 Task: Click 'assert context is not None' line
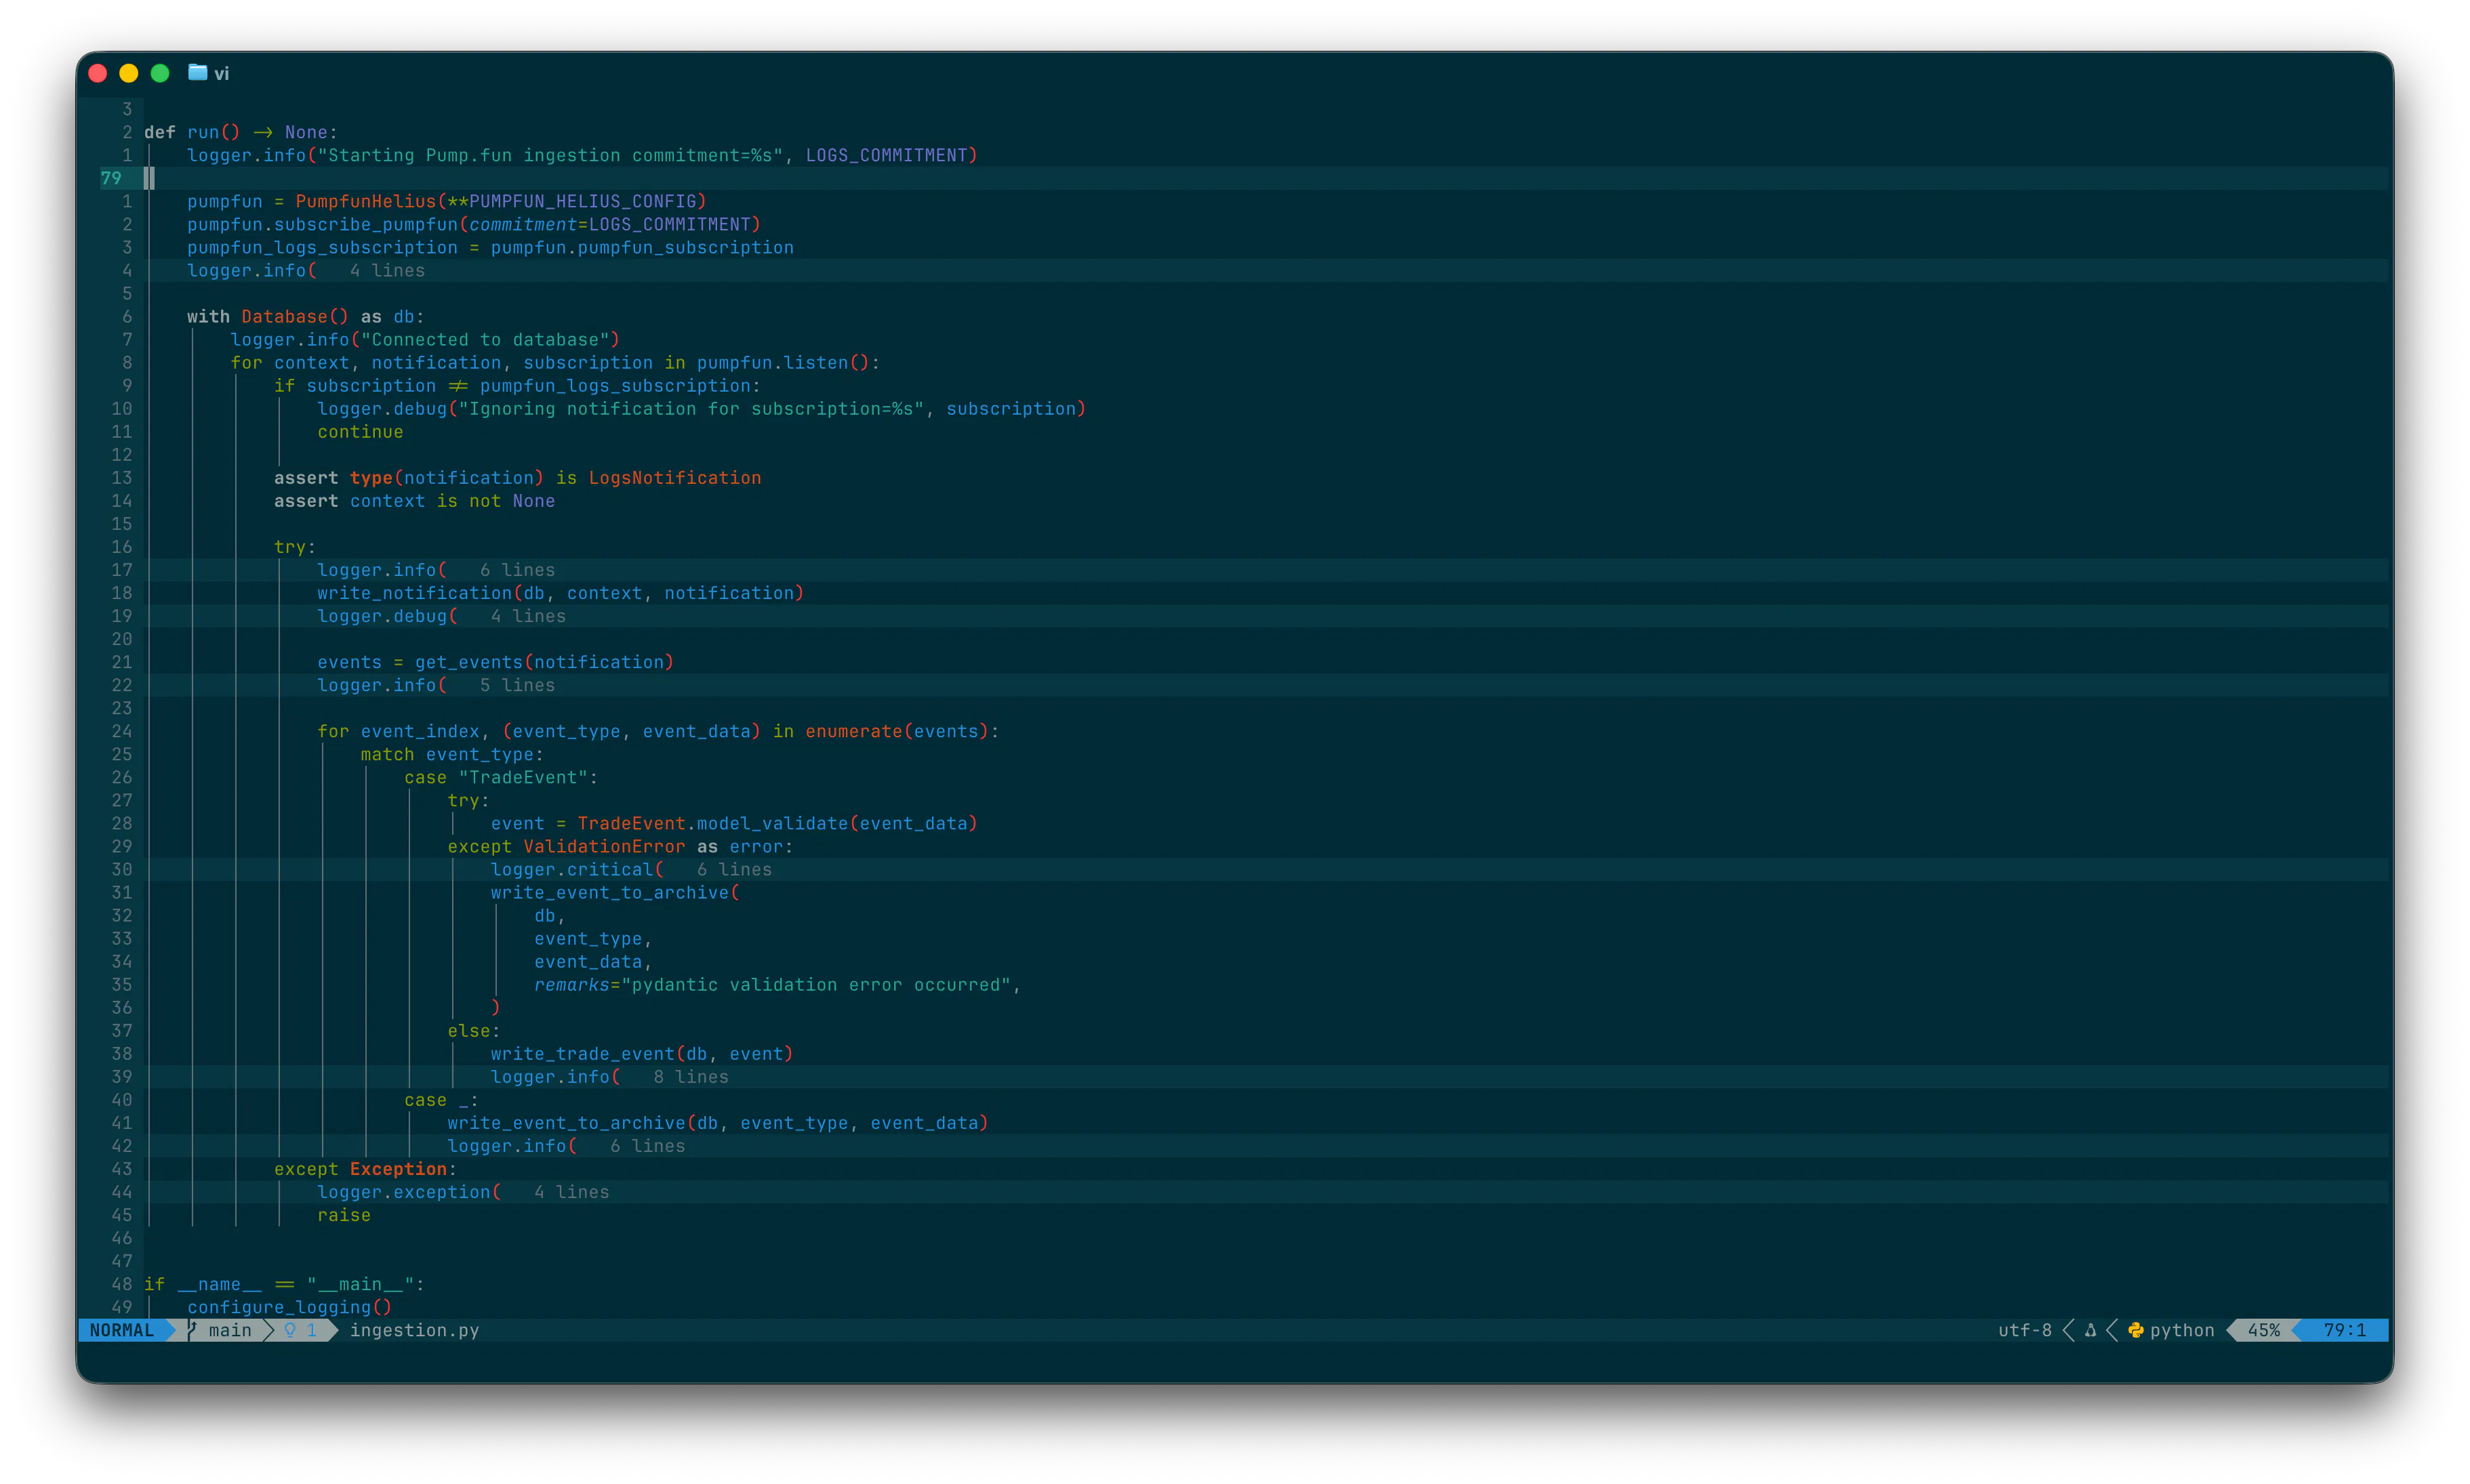pyautogui.click(x=414, y=501)
